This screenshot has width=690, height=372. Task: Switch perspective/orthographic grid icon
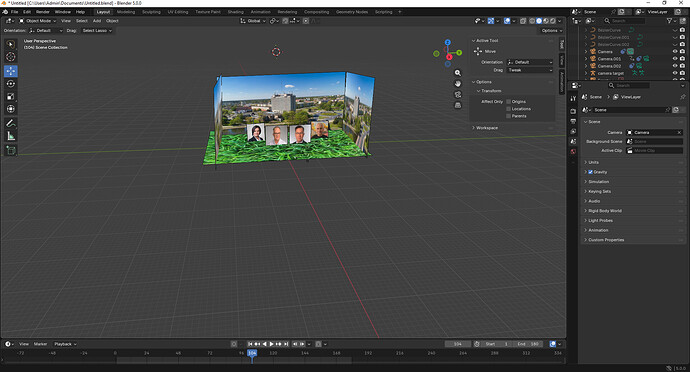coord(458,105)
